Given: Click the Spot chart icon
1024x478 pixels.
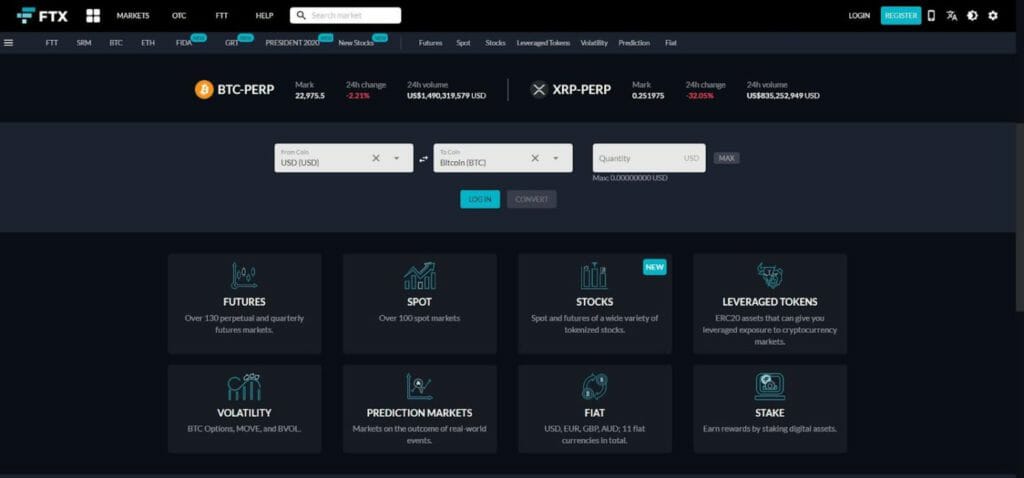Looking at the screenshot, I should click(x=419, y=276).
